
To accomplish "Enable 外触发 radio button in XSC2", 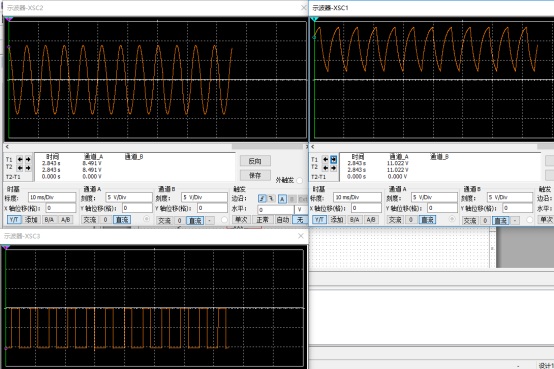I will [x=300, y=180].
